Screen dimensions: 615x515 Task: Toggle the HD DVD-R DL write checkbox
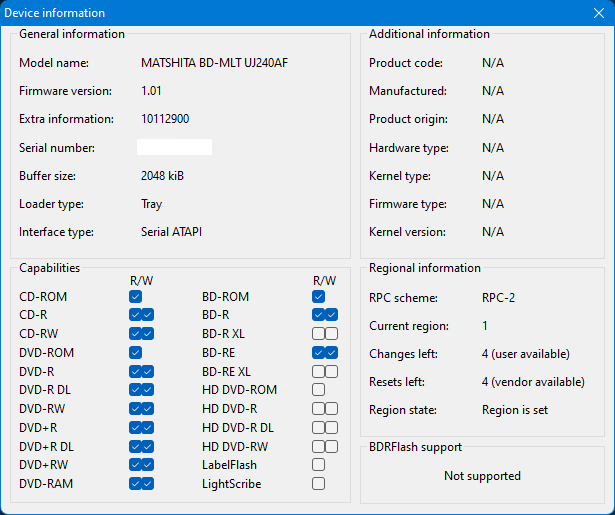click(331, 428)
